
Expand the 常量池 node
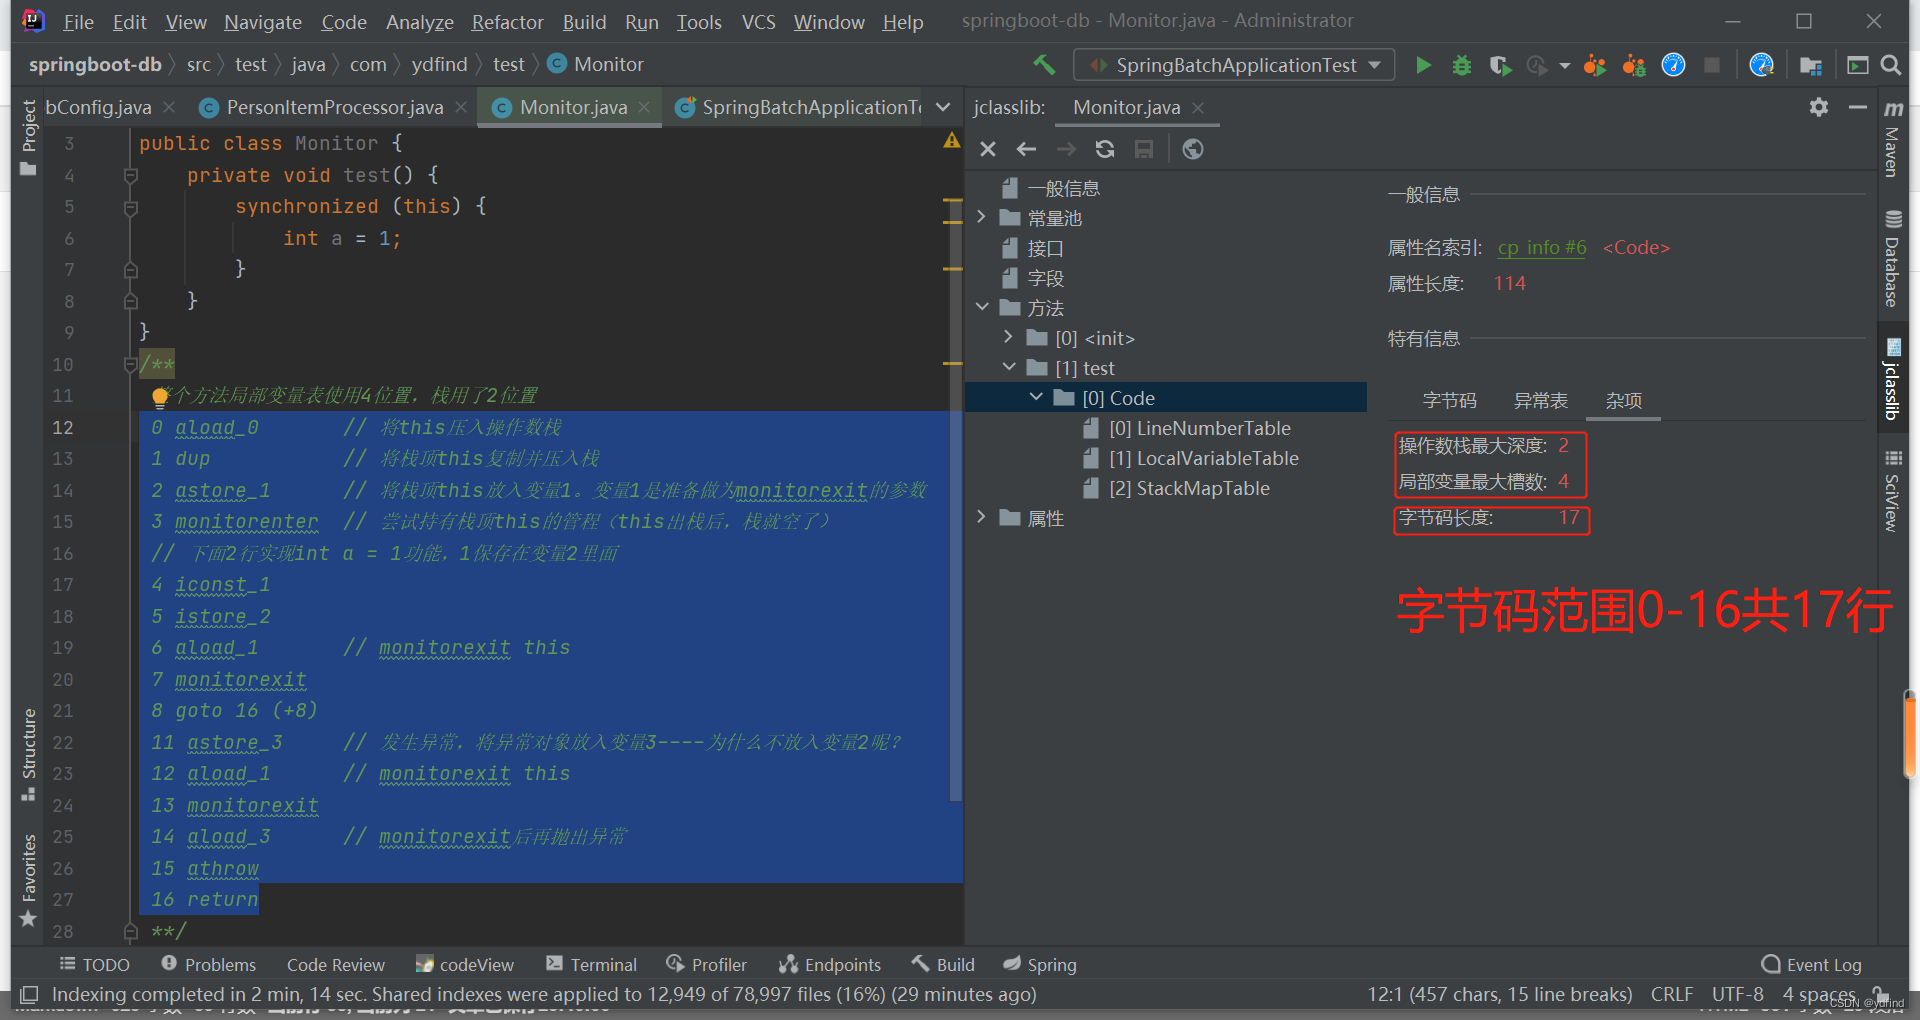tap(981, 217)
